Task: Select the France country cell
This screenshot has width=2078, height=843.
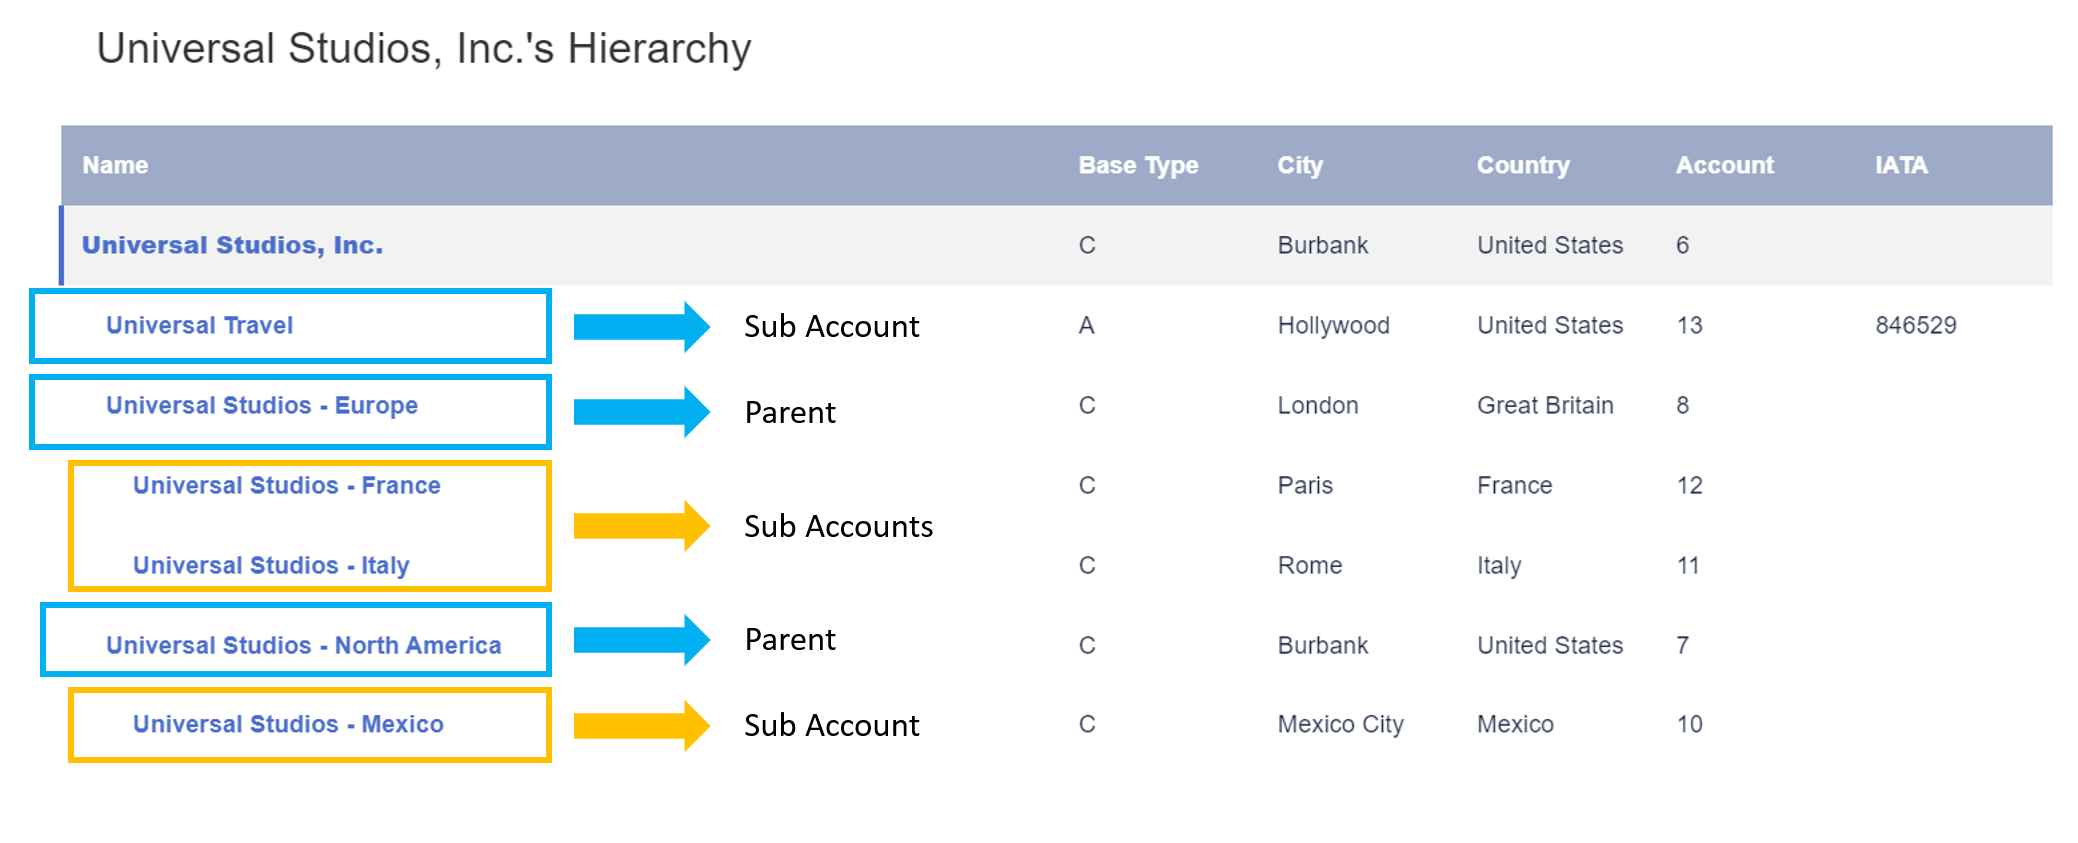Action: click(x=1514, y=485)
